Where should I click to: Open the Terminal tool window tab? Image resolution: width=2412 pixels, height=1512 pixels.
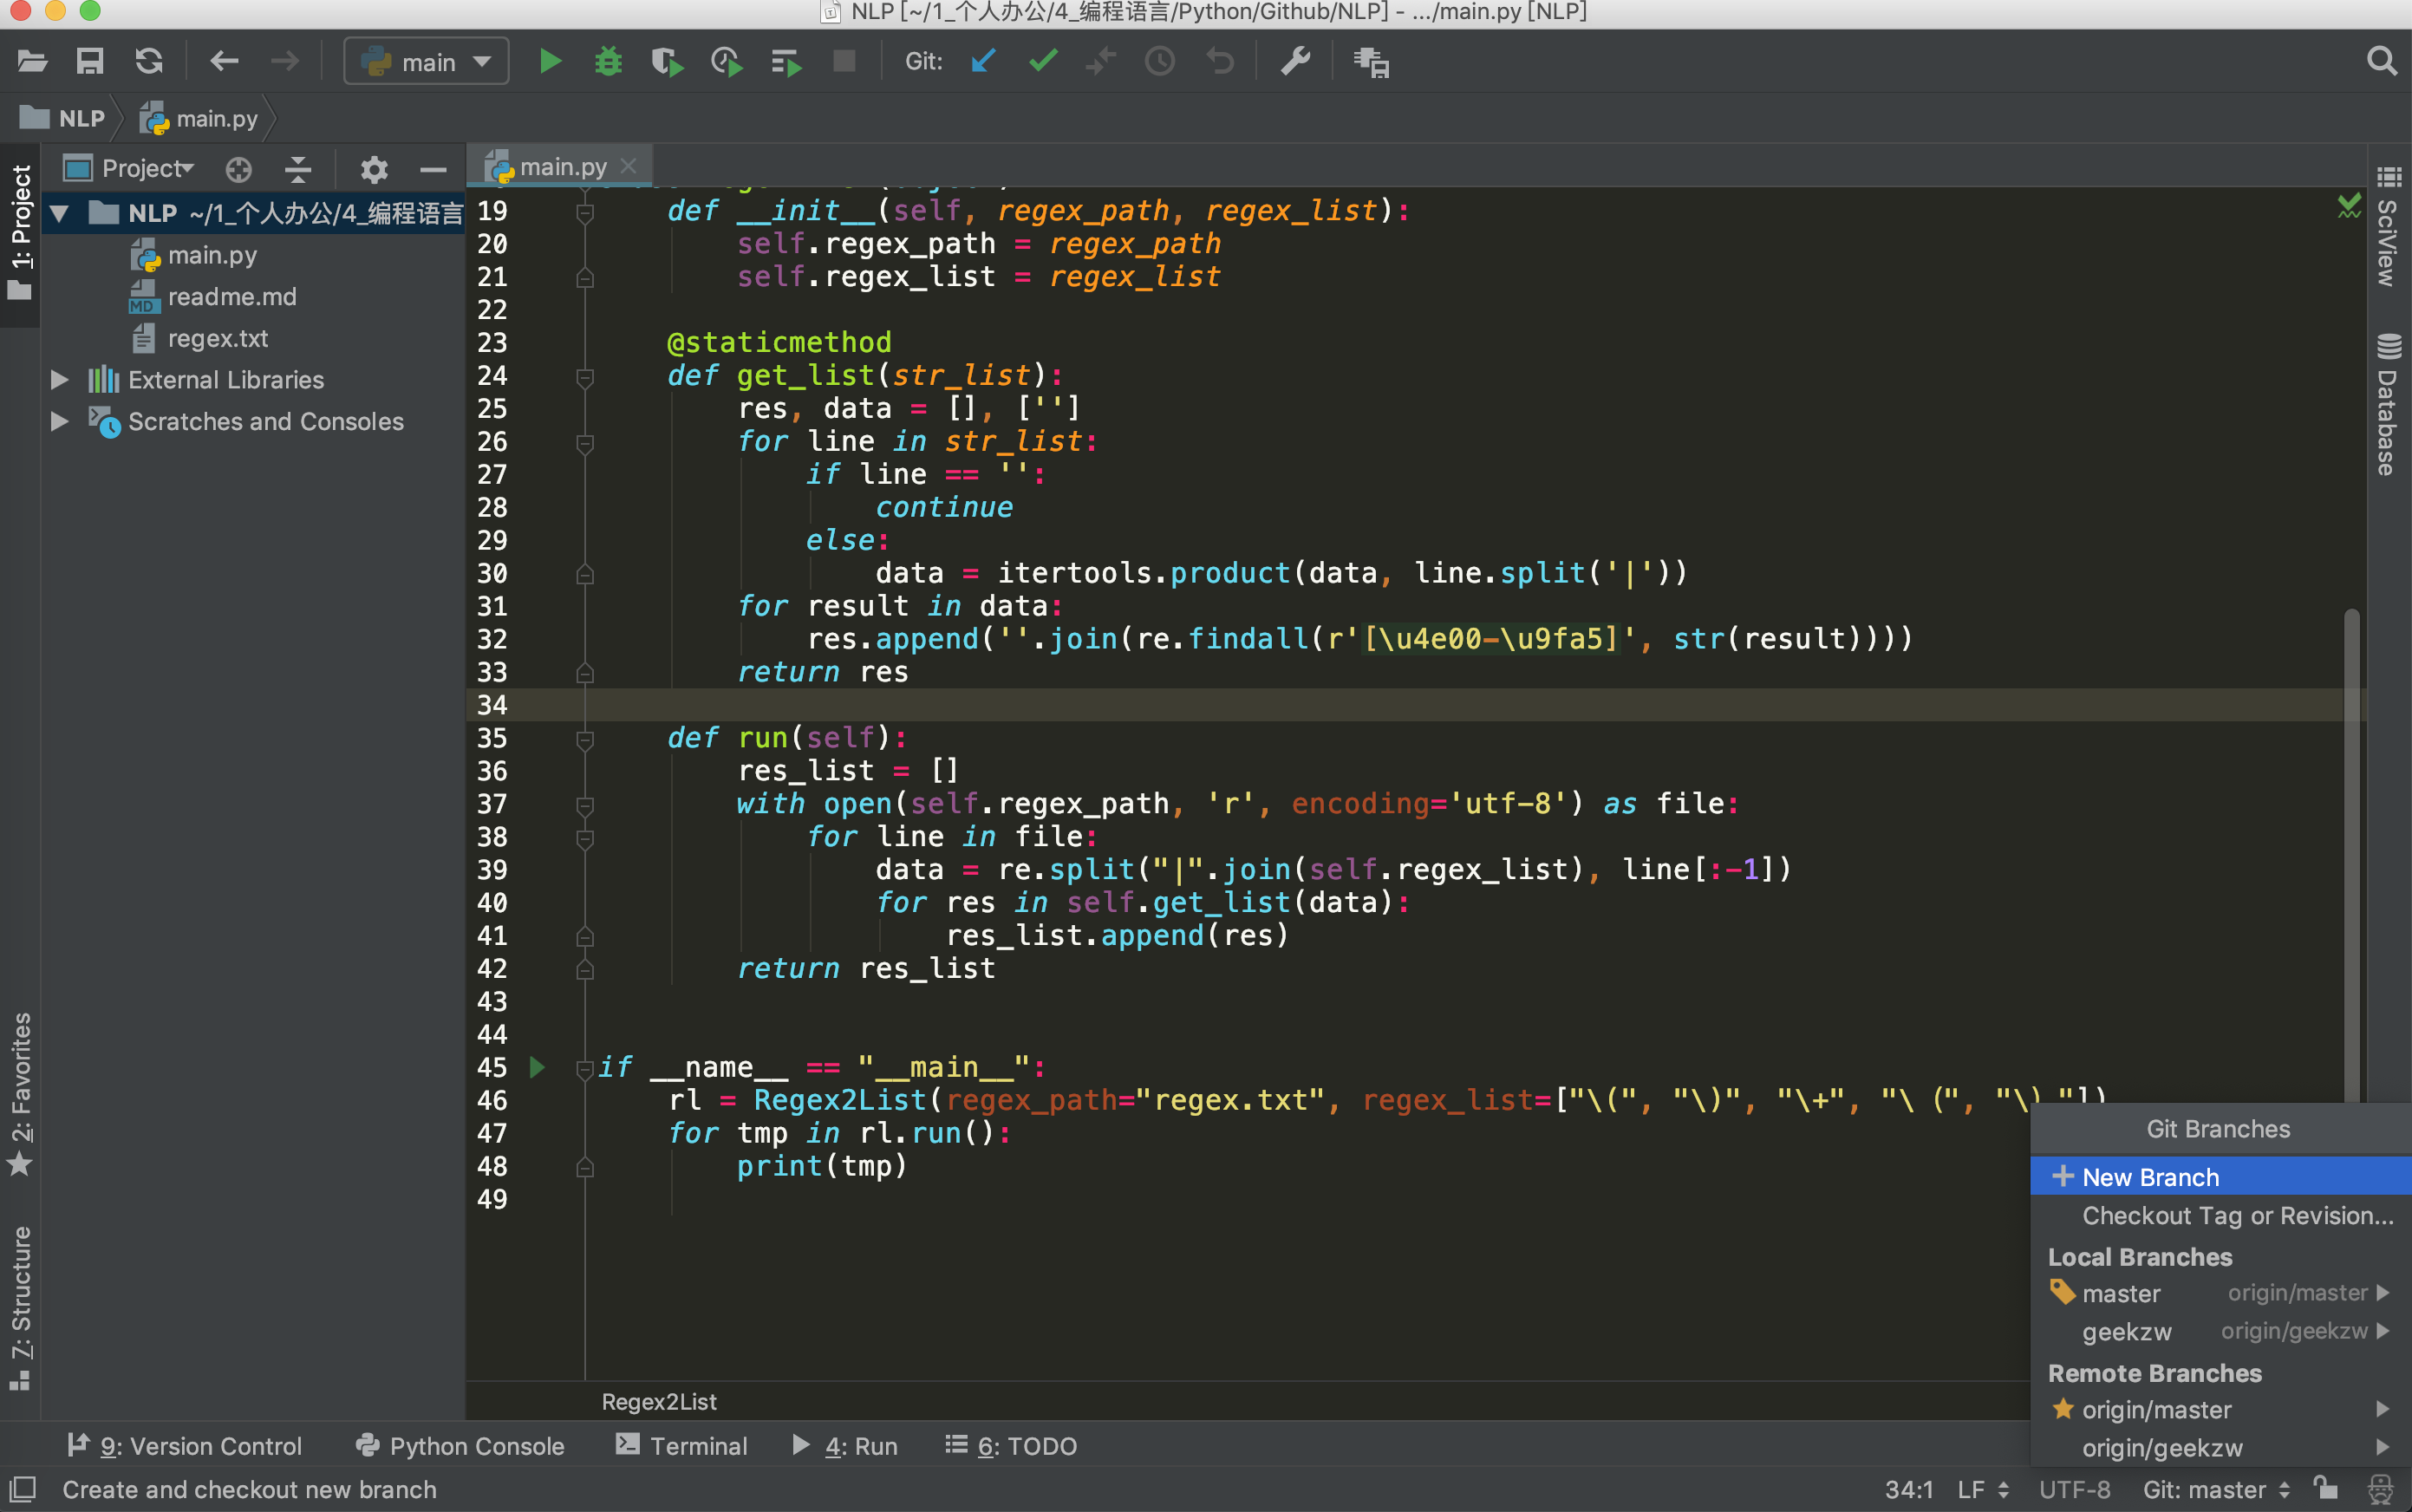682,1445
